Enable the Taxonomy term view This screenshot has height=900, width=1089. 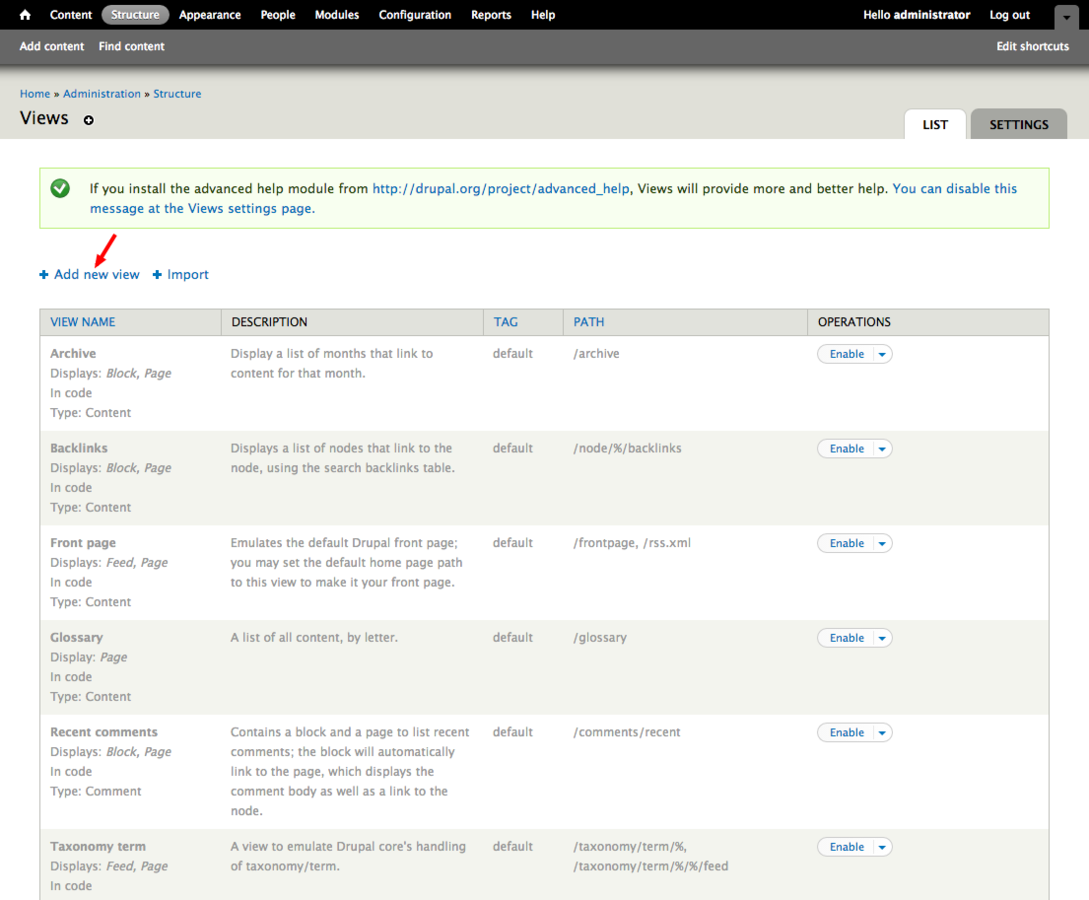click(x=847, y=847)
